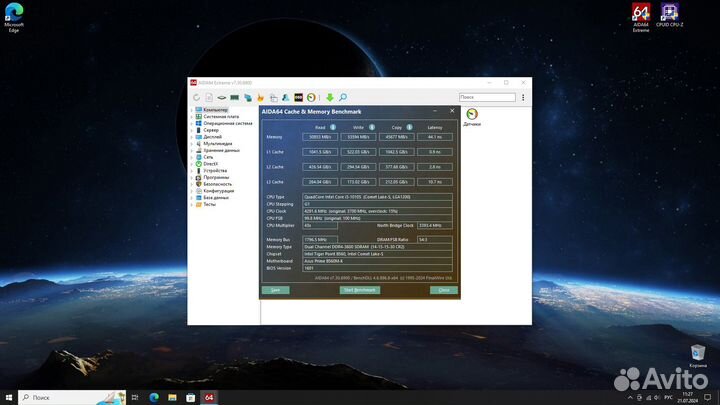Open the Report page icon in toolbar
This screenshot has width=720, height=405.
[x=209, y=97]
